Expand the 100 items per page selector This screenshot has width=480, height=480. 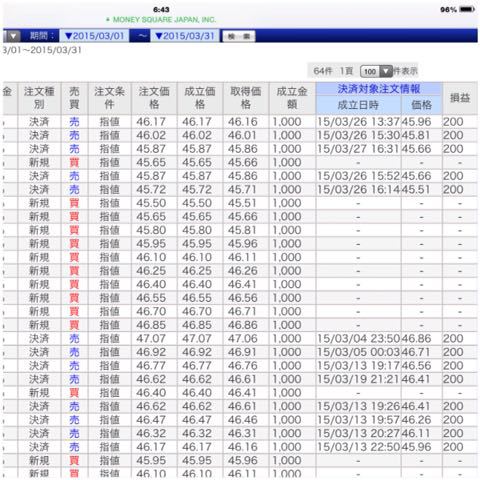click(376, 71)
